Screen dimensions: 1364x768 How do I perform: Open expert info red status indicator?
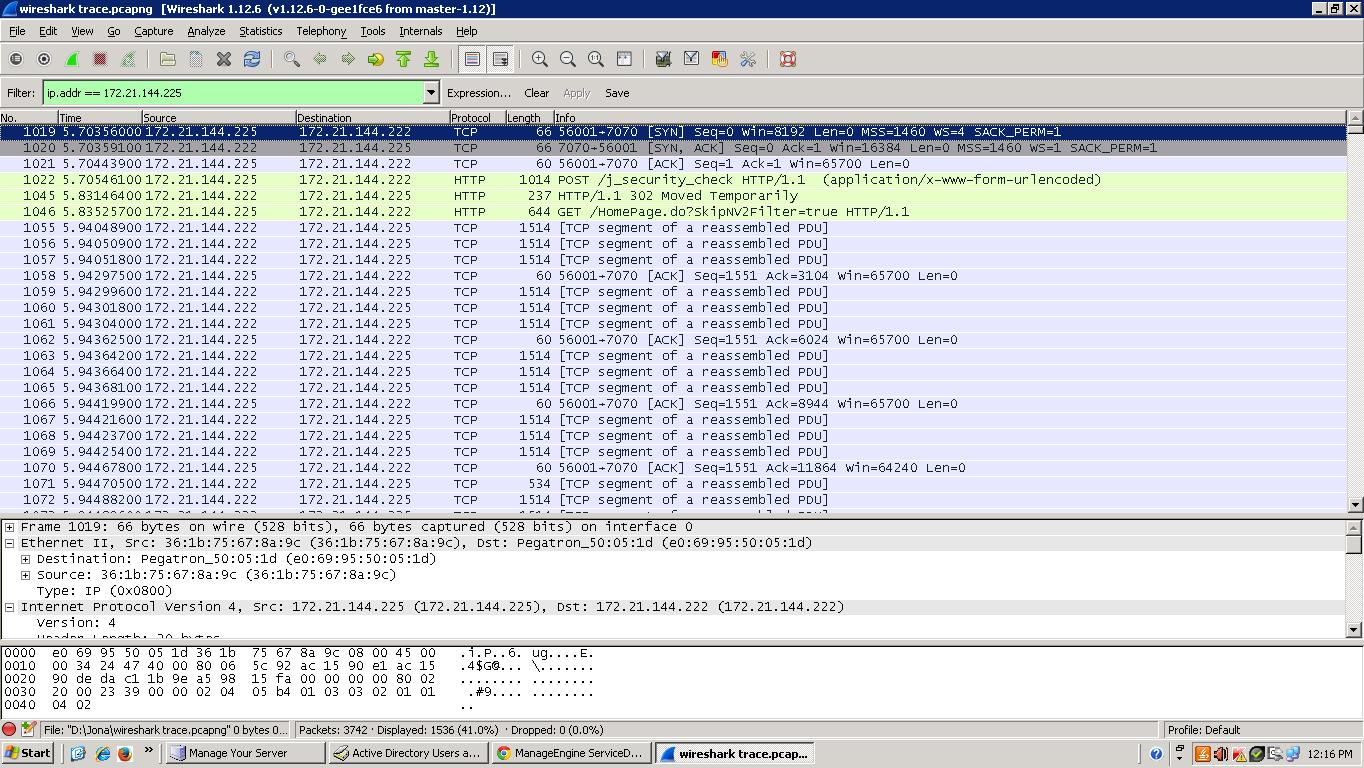(9, 730)
